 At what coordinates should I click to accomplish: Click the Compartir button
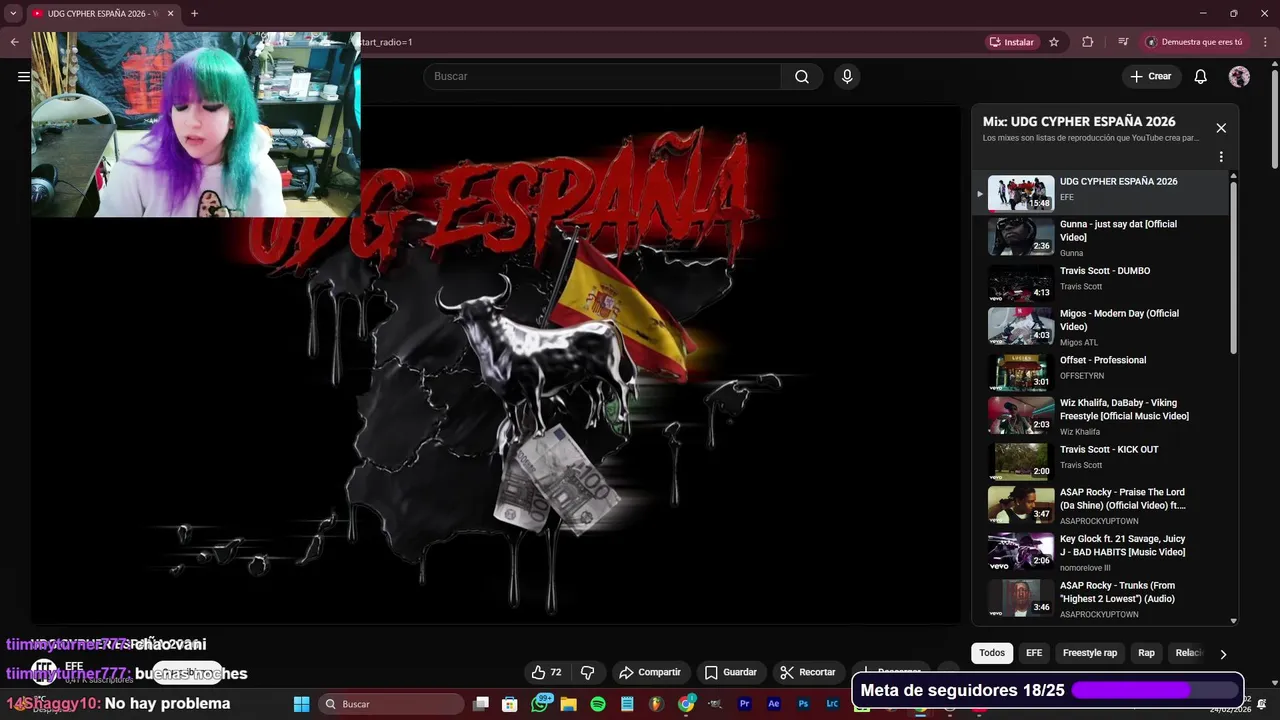(x=650, y=672)
